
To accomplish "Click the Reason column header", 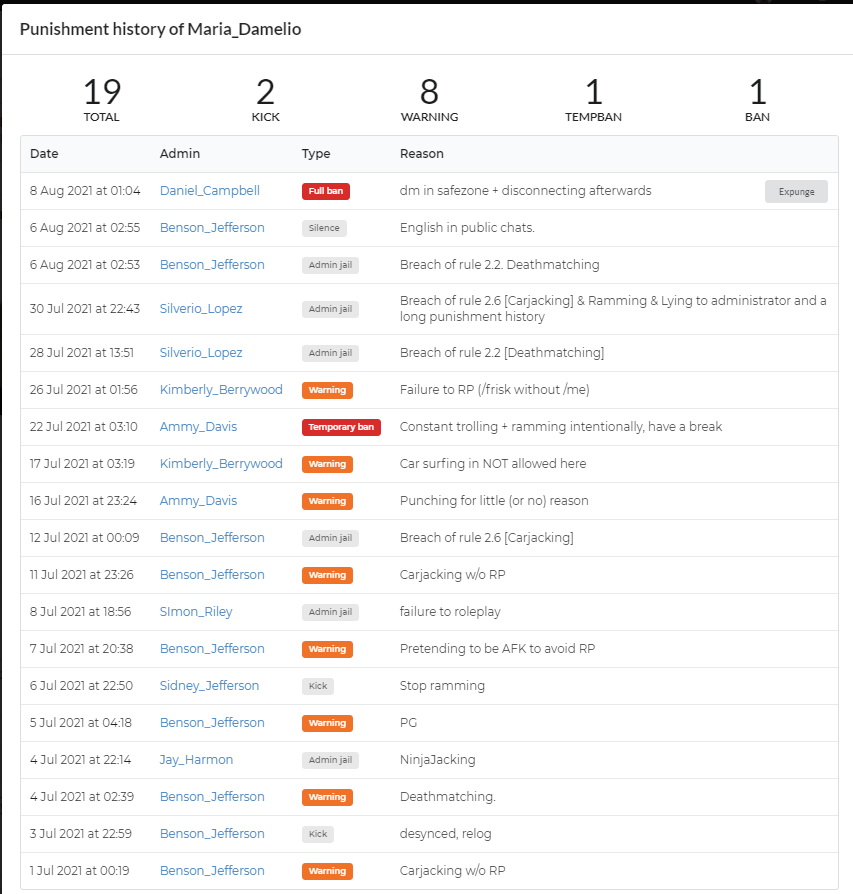I will click(x=421, y=153).
